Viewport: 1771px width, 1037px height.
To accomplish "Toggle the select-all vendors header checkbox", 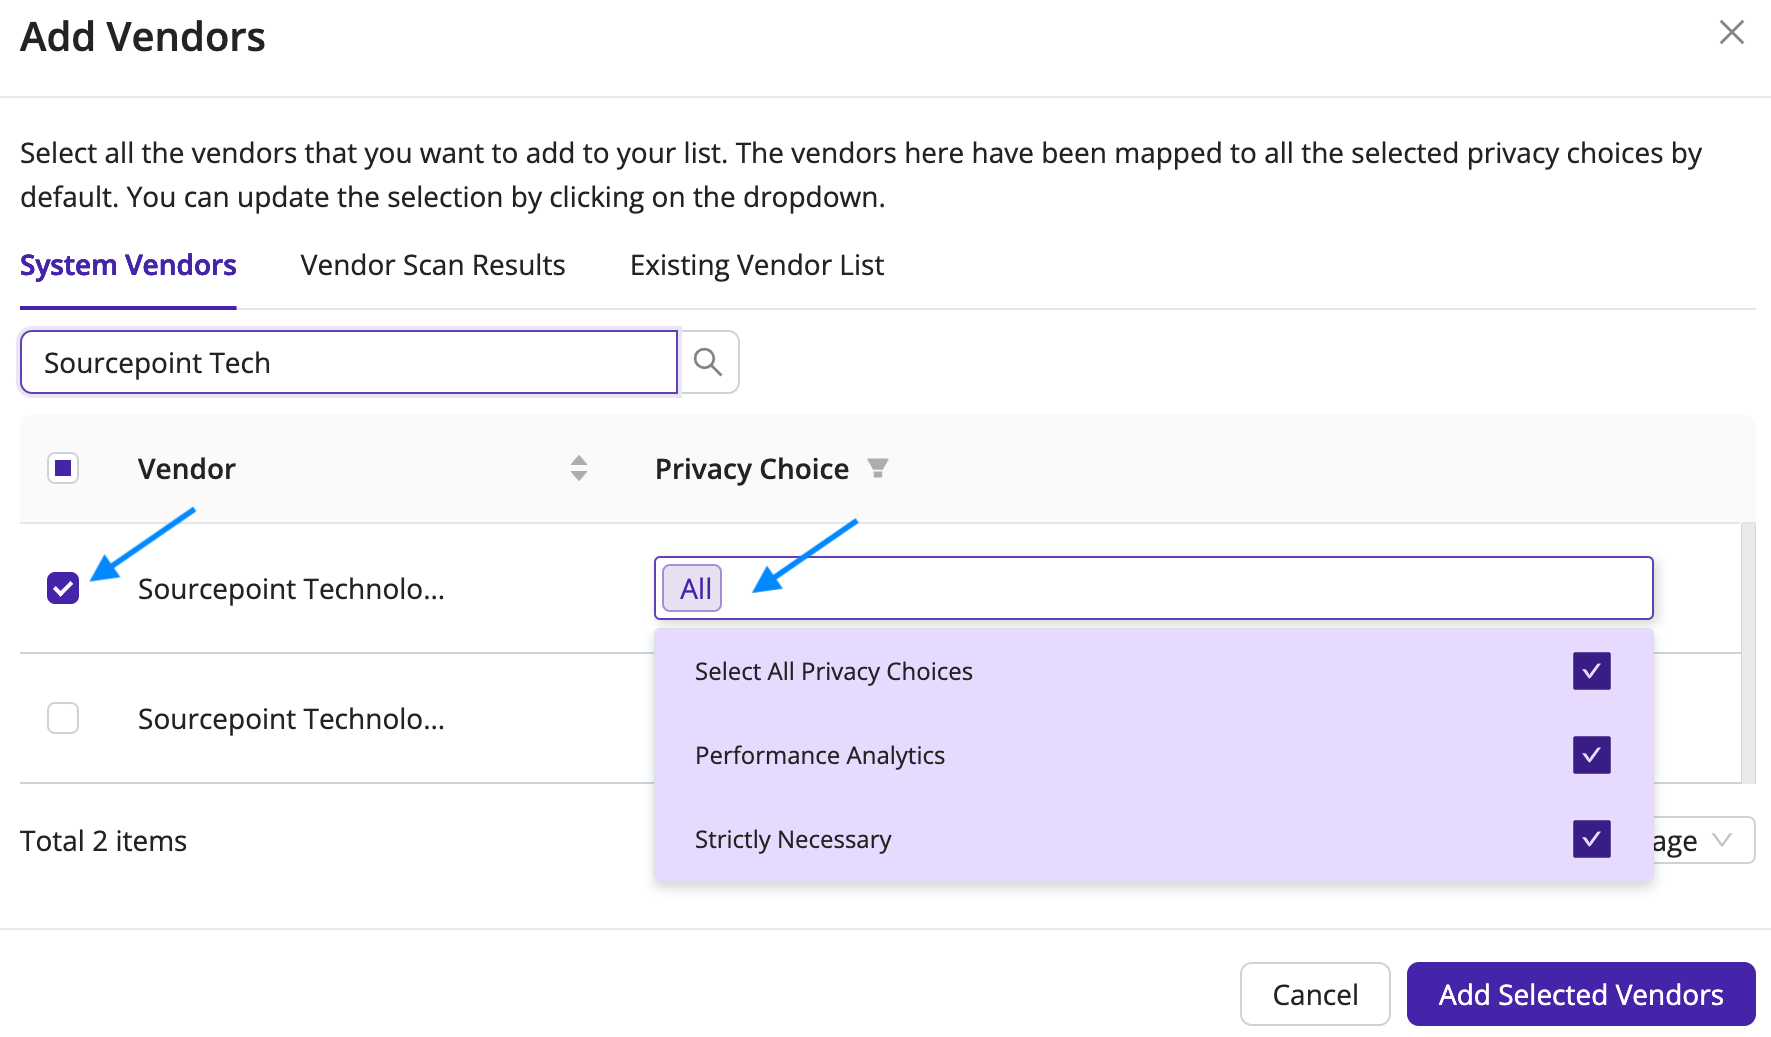I will [63, 468].
